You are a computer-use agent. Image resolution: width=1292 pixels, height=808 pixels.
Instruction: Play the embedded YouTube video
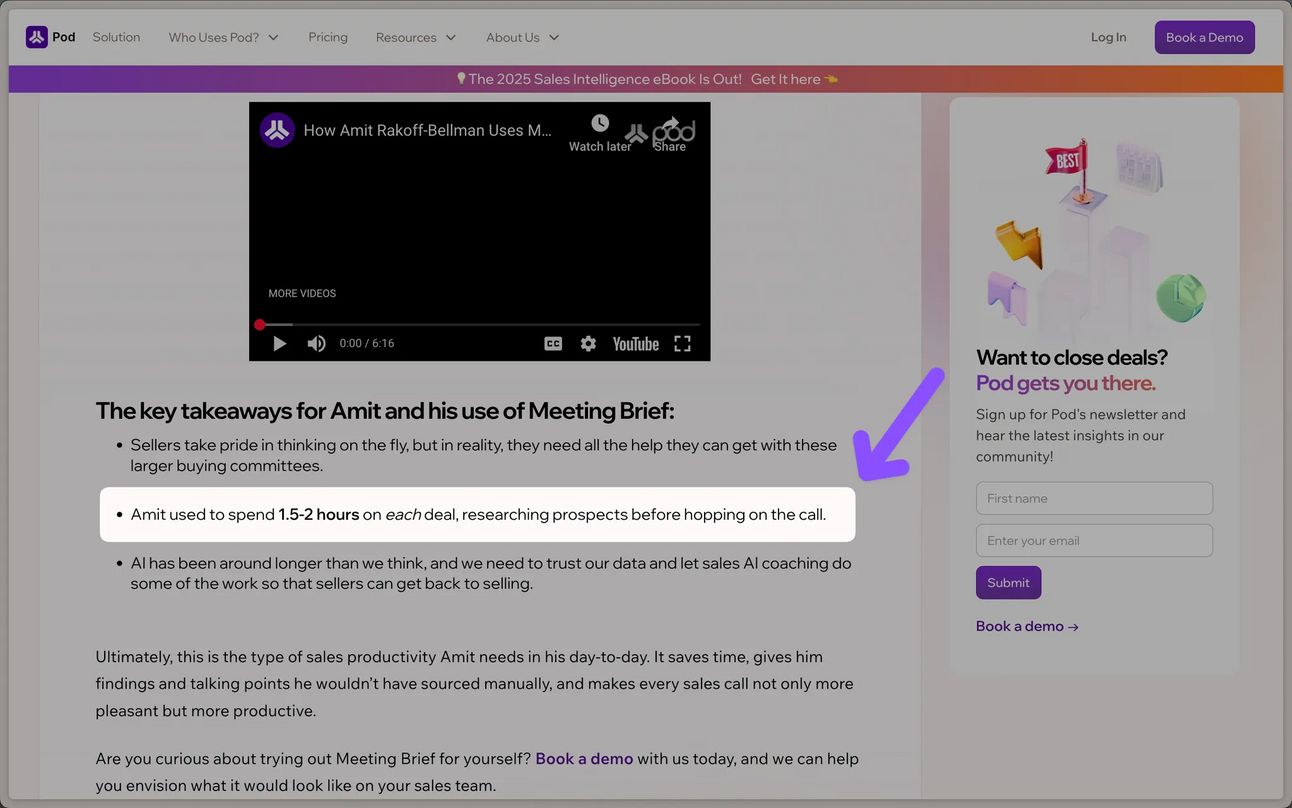point(280,343)
